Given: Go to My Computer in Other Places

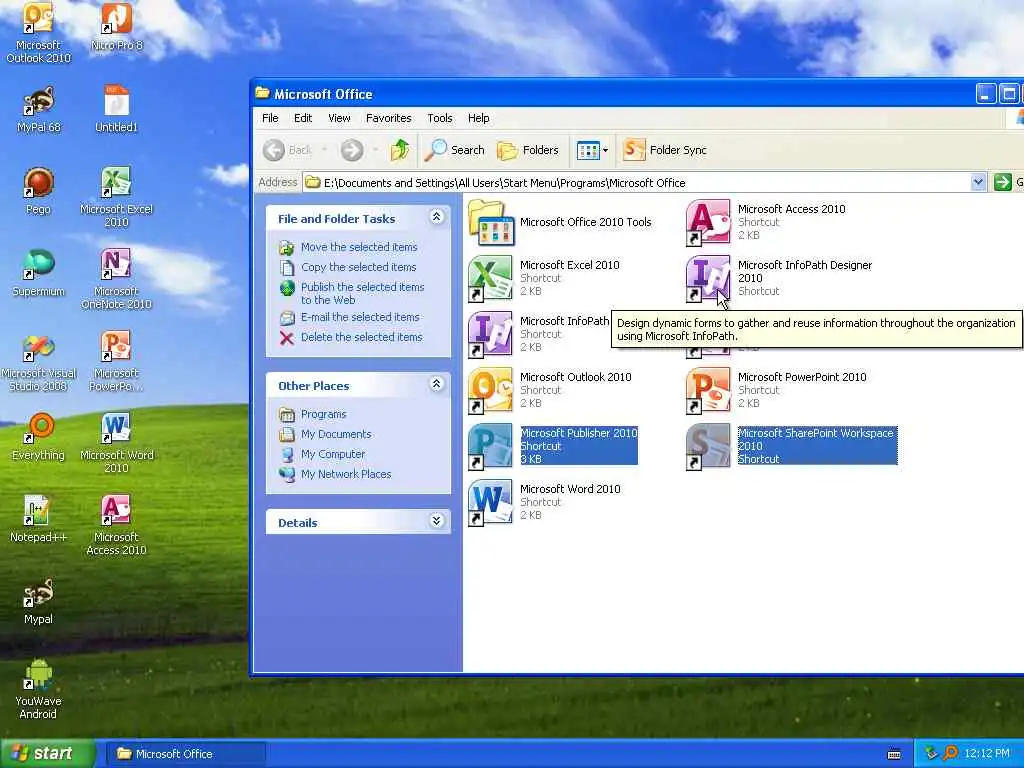Looking at the screenshot, I should pos(332,454).
